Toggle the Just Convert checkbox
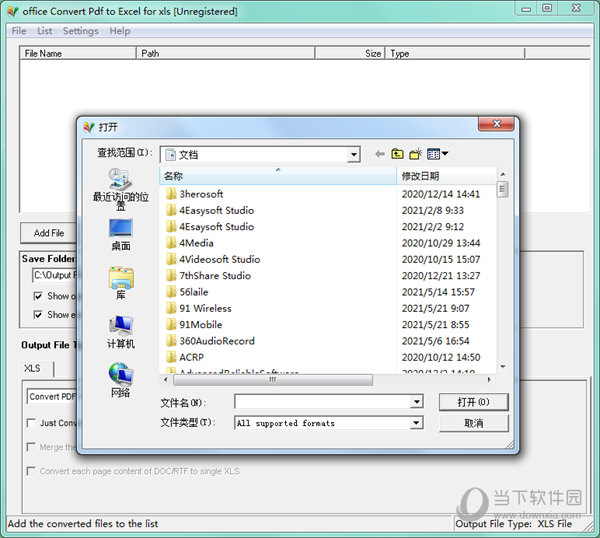 (x=31, y=423)
